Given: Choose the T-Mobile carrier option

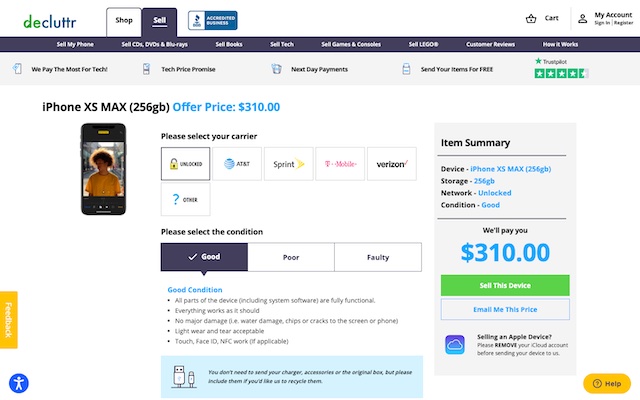Looking at the screenshot, I should pos(340,163).
